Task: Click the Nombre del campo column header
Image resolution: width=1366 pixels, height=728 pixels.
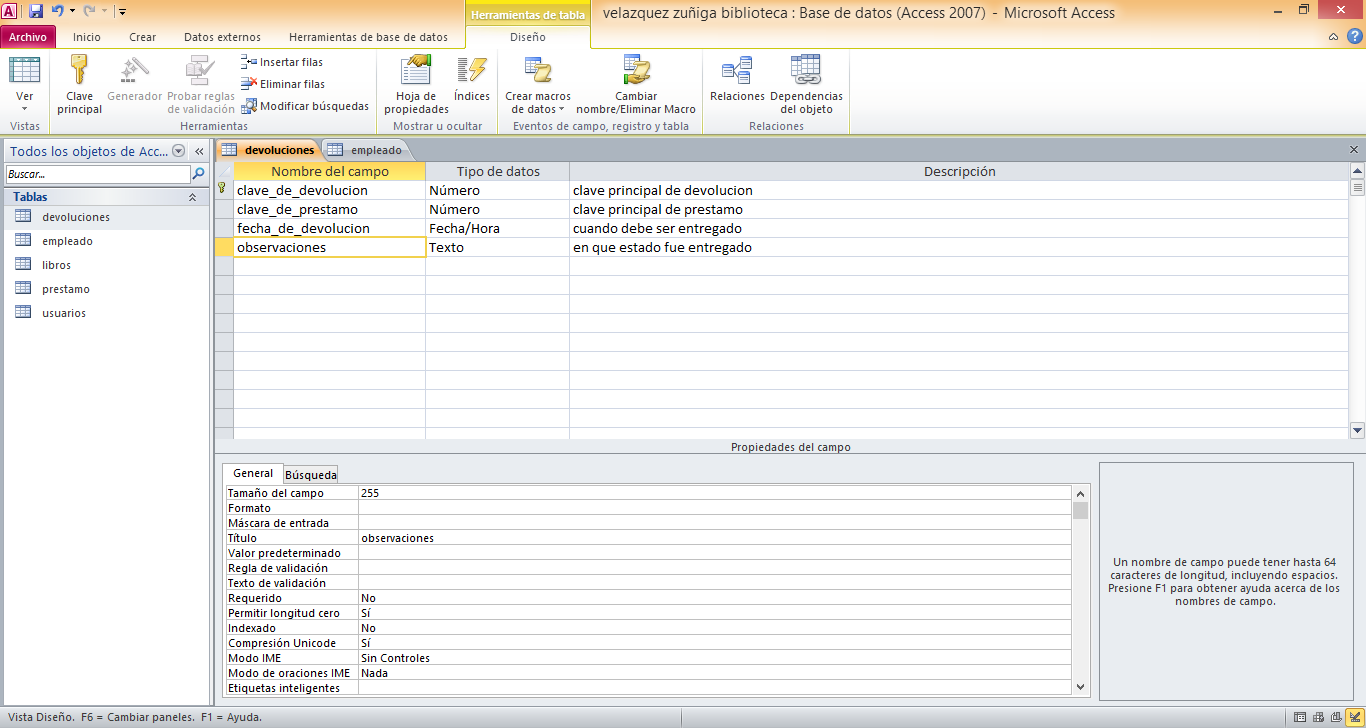Action: [330, 171]
